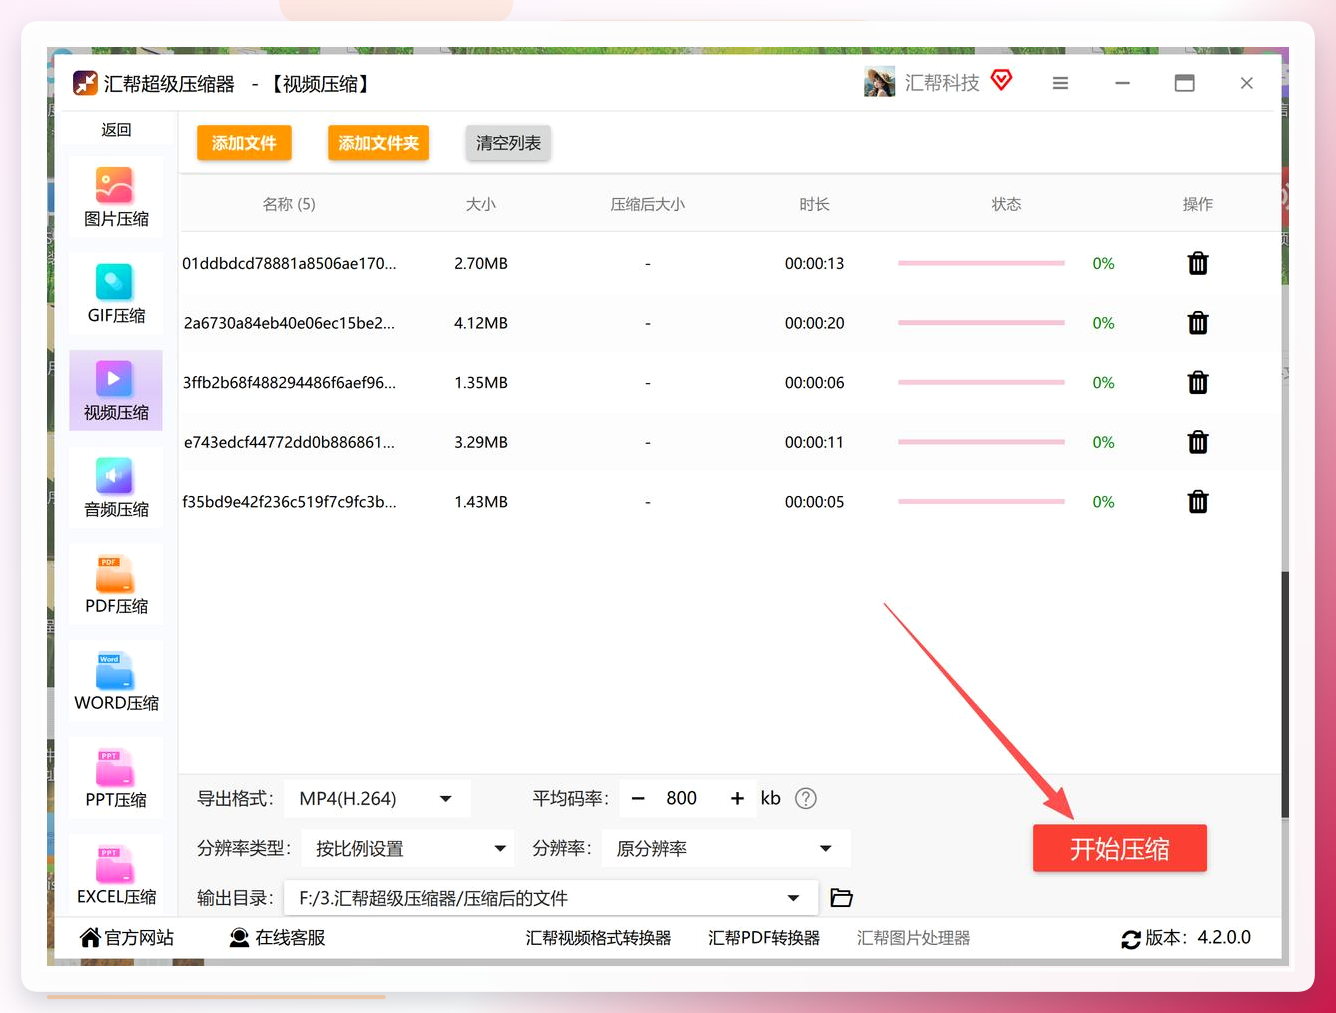
Task: Open the 输出目录 path dropdown
Action: pos(551,898)
